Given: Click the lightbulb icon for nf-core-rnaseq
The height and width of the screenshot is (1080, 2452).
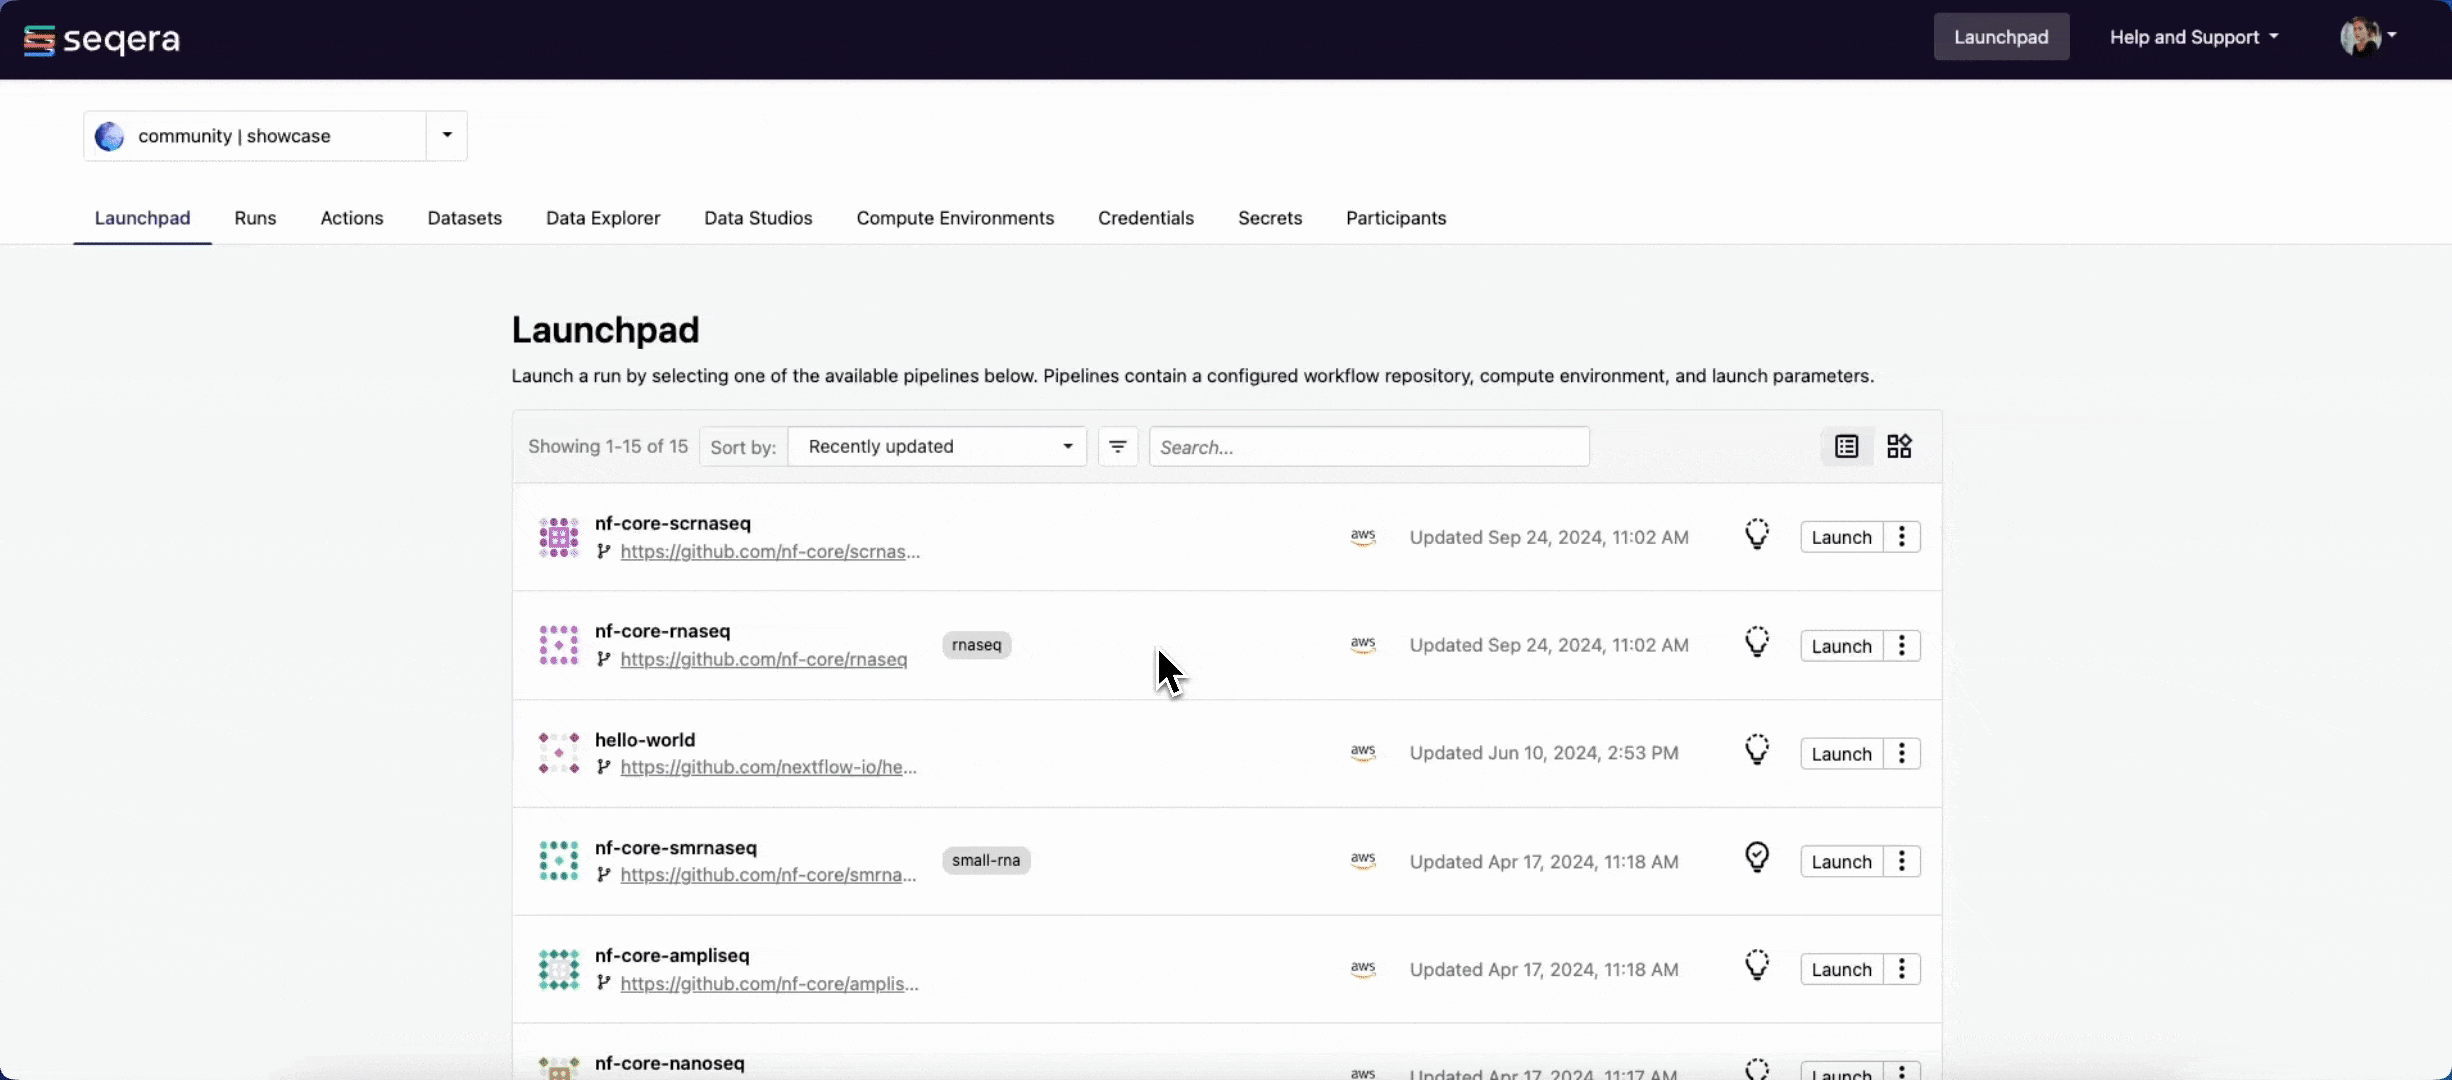Looking at the screenshot, I should click(1756, 644).
